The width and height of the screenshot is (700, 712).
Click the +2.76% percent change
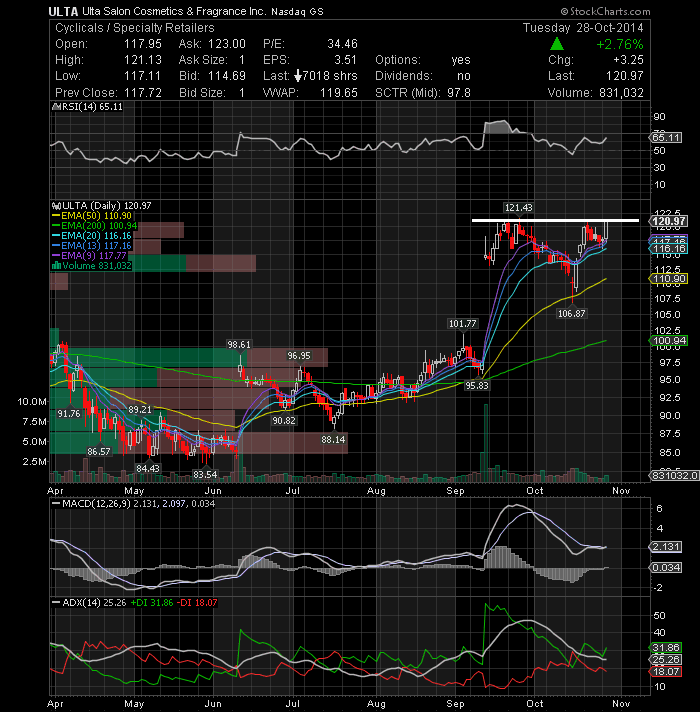[620, 44]
